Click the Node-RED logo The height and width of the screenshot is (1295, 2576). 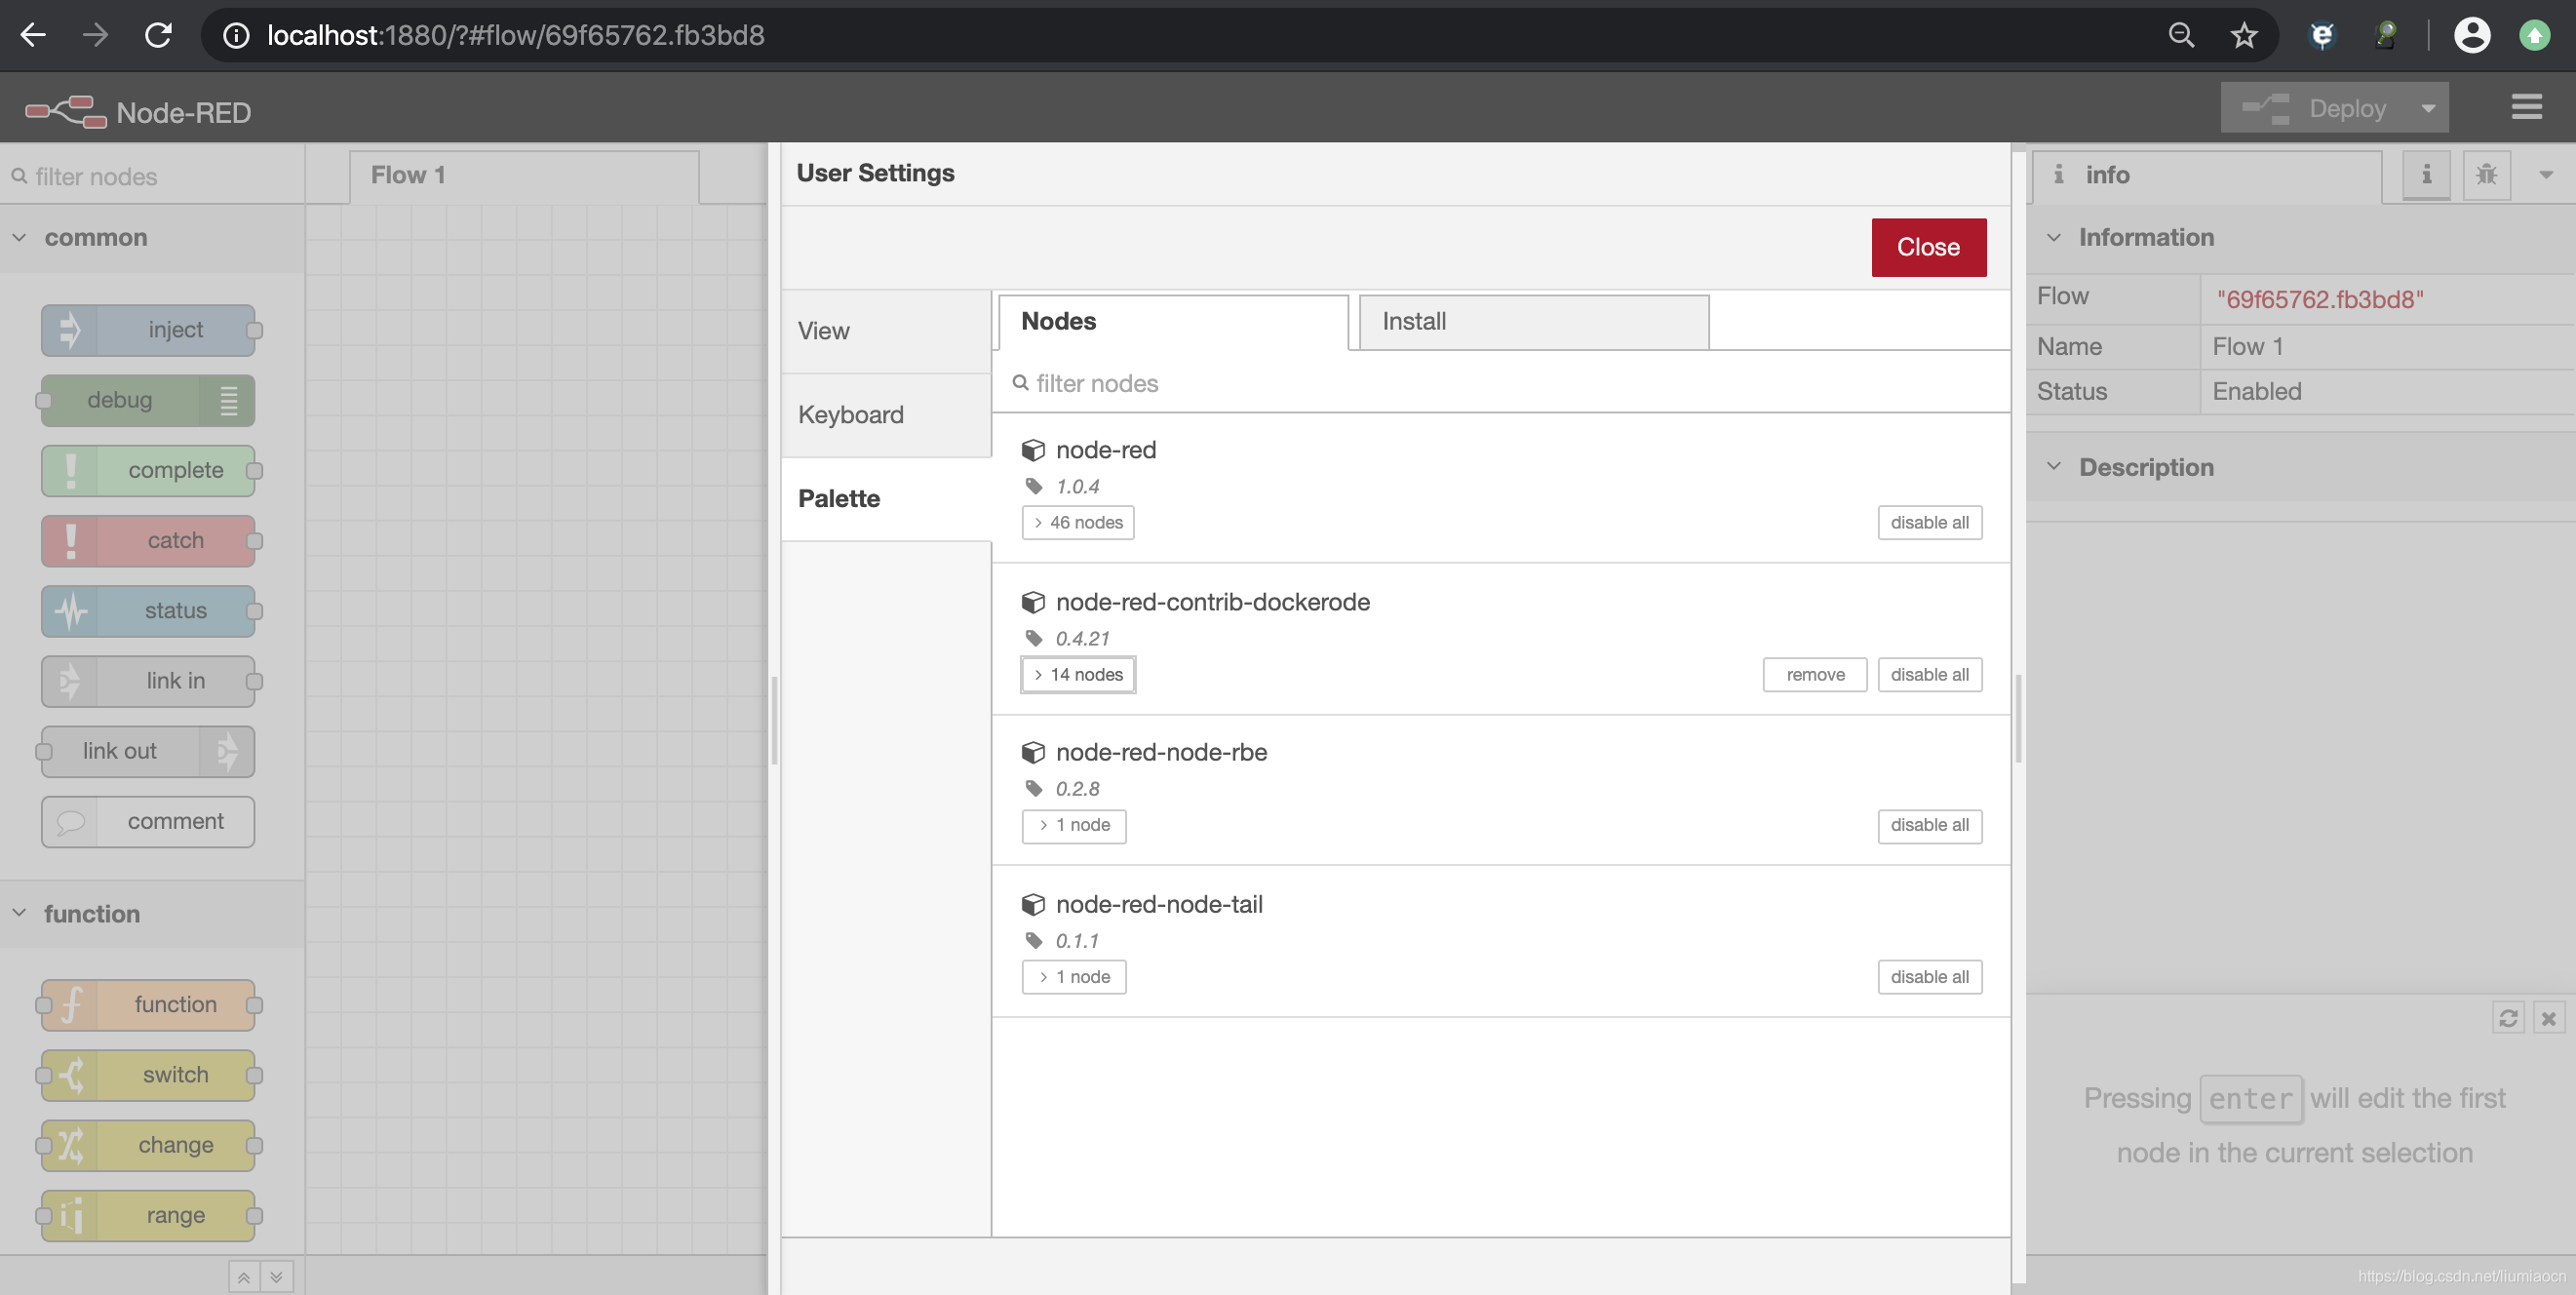pyautogui.click(x=66, y=111)
